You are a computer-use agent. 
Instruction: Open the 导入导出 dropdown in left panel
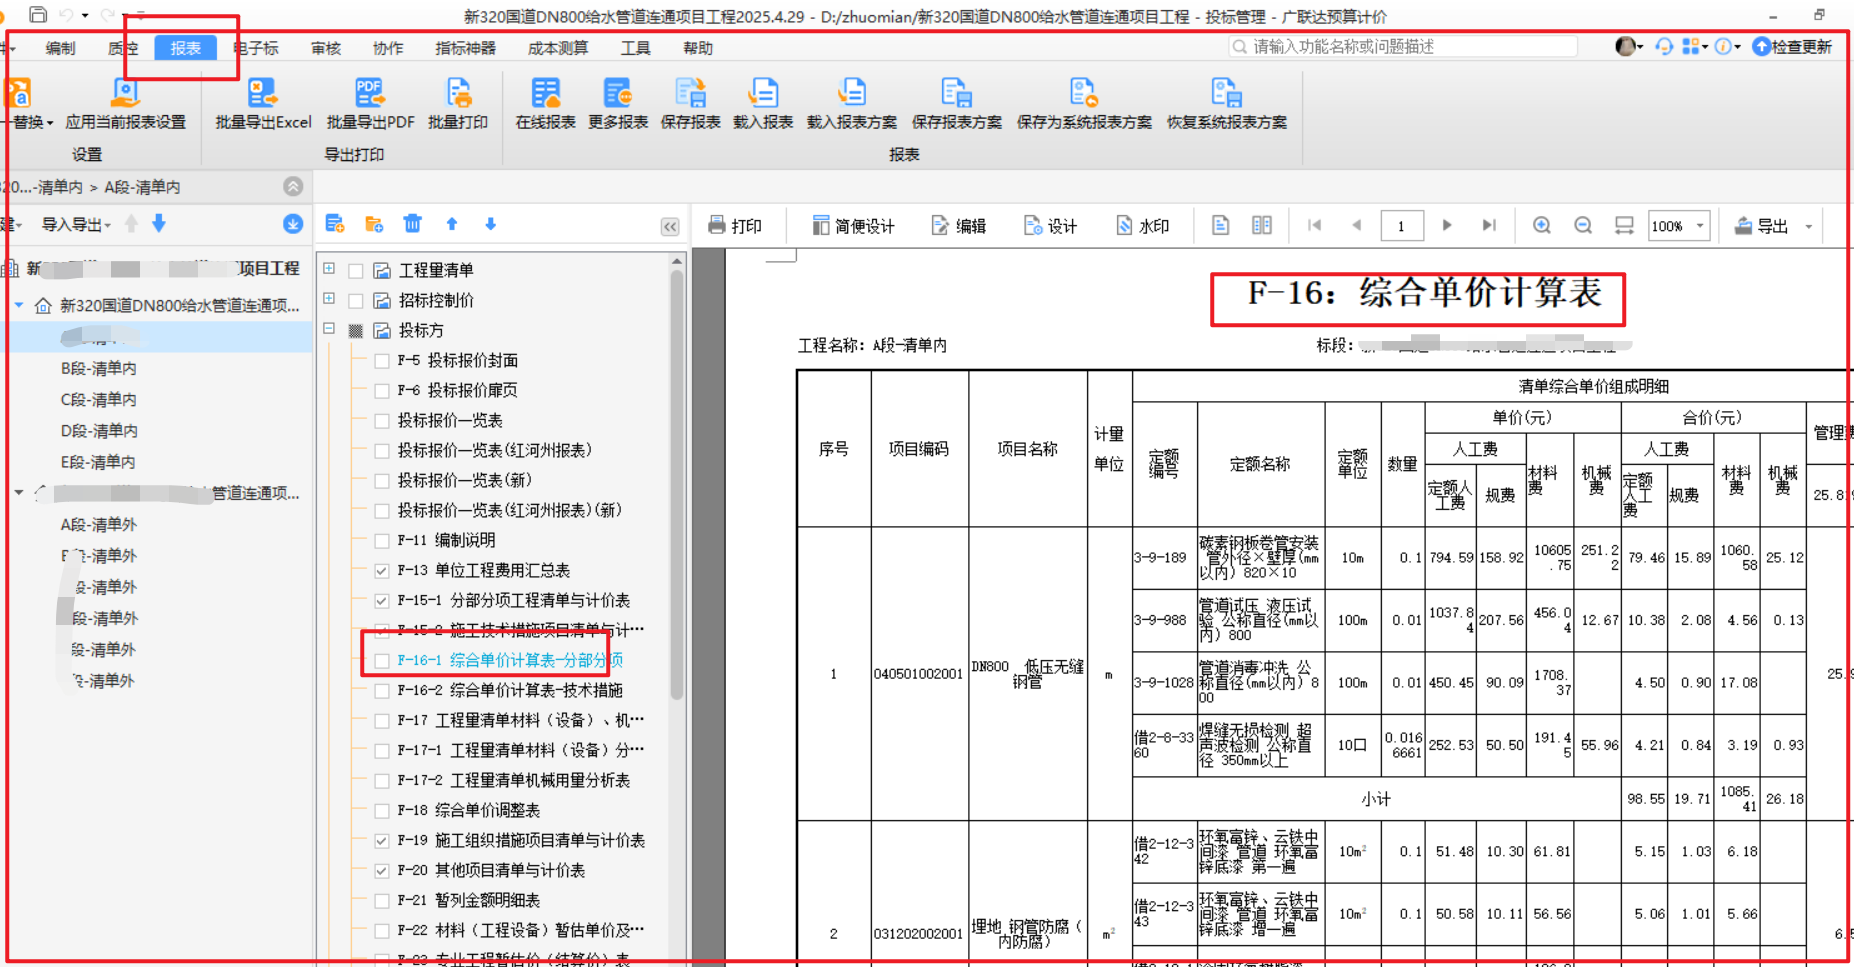coord(76,224)
